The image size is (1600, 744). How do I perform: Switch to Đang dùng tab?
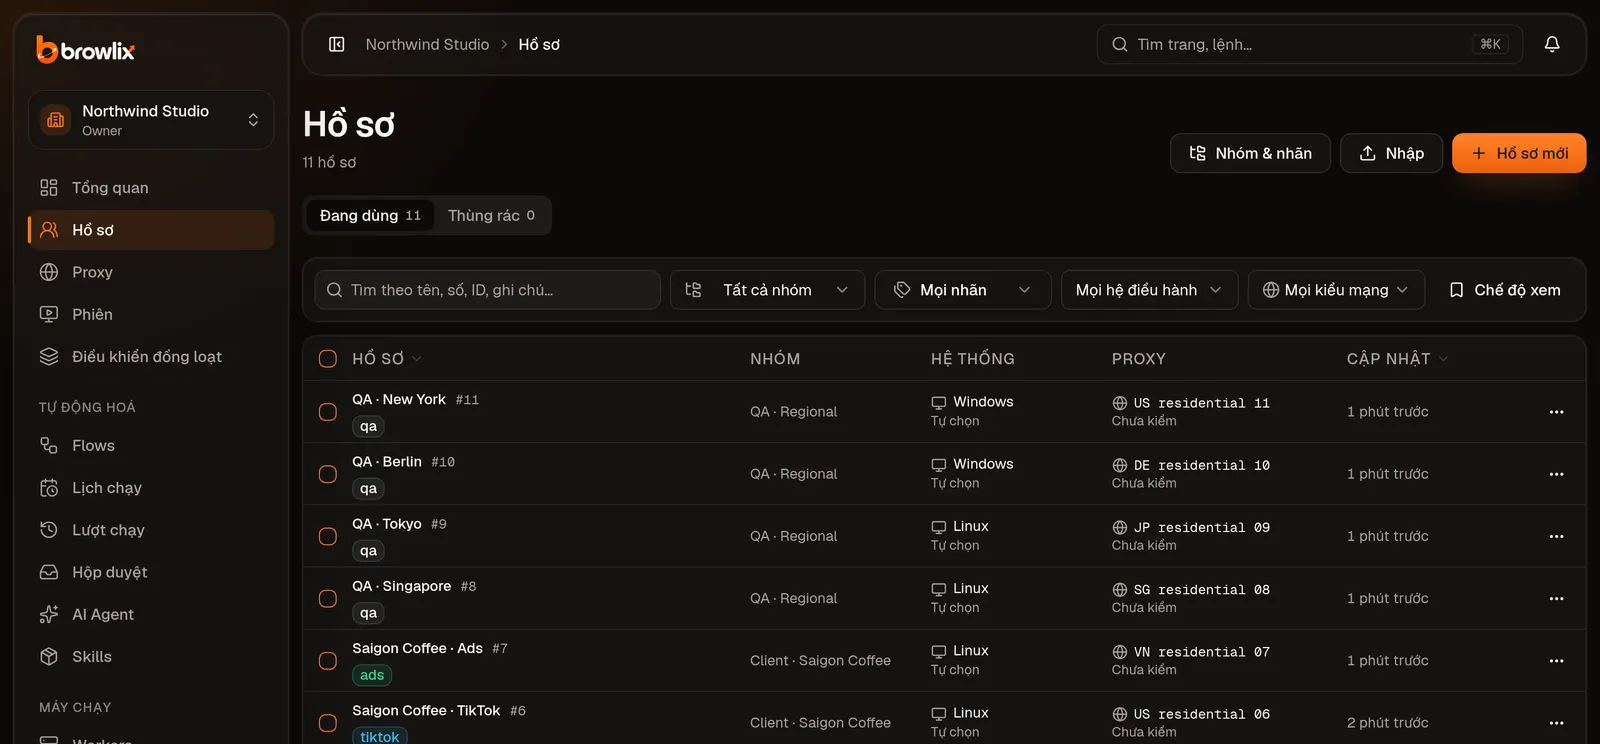pyautogui.click(x=370, y=215)
